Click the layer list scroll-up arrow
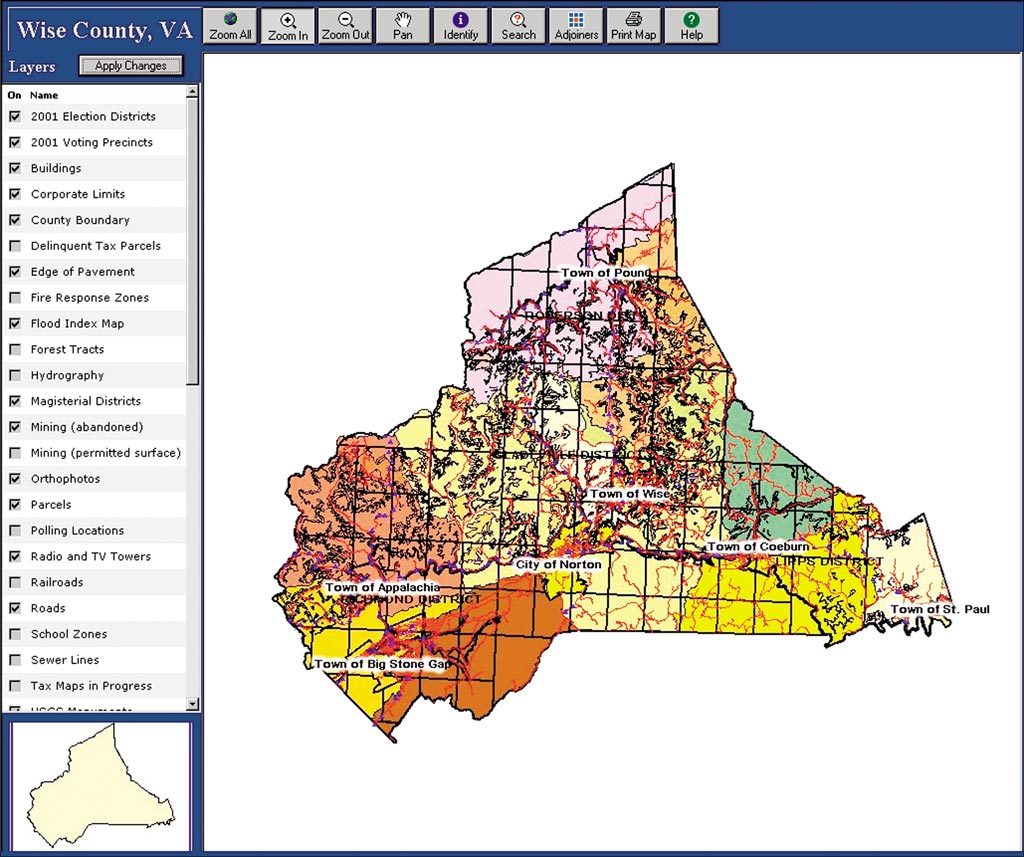The height and width of the screenshot is (857, 1024). tap(192, 92)
